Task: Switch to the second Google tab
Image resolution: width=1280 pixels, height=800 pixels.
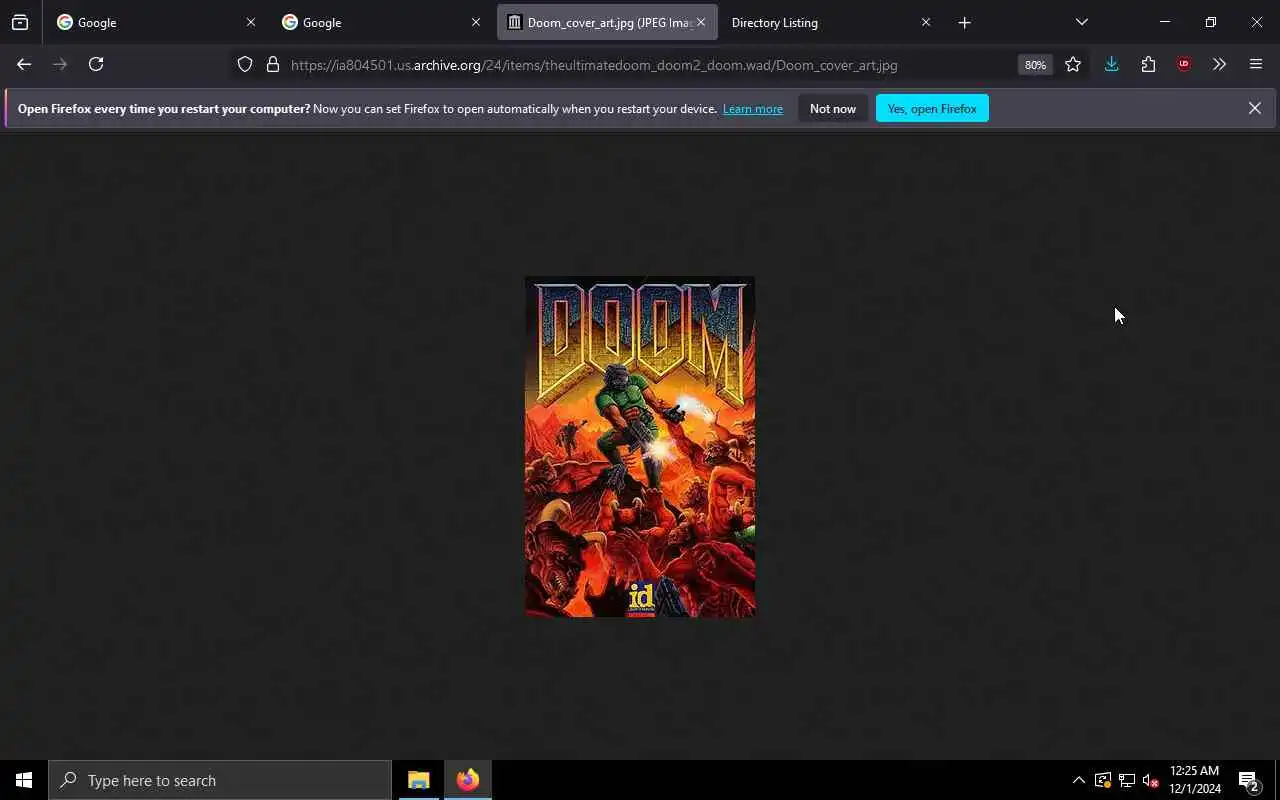Action: coord(382,22)
